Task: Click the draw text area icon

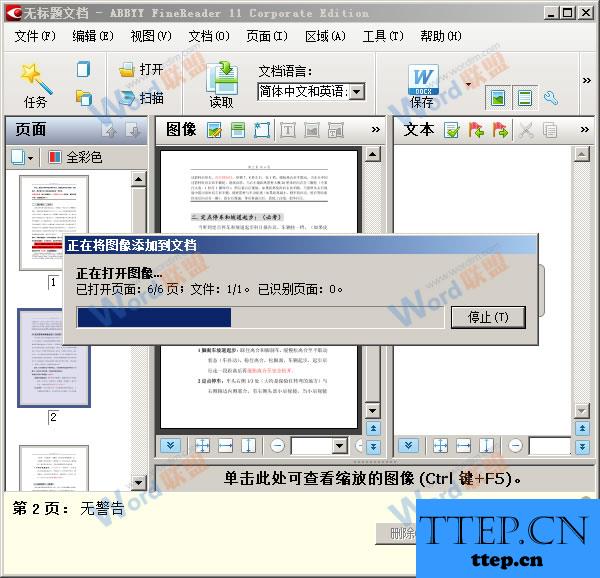Action: (x=288, y=130)
